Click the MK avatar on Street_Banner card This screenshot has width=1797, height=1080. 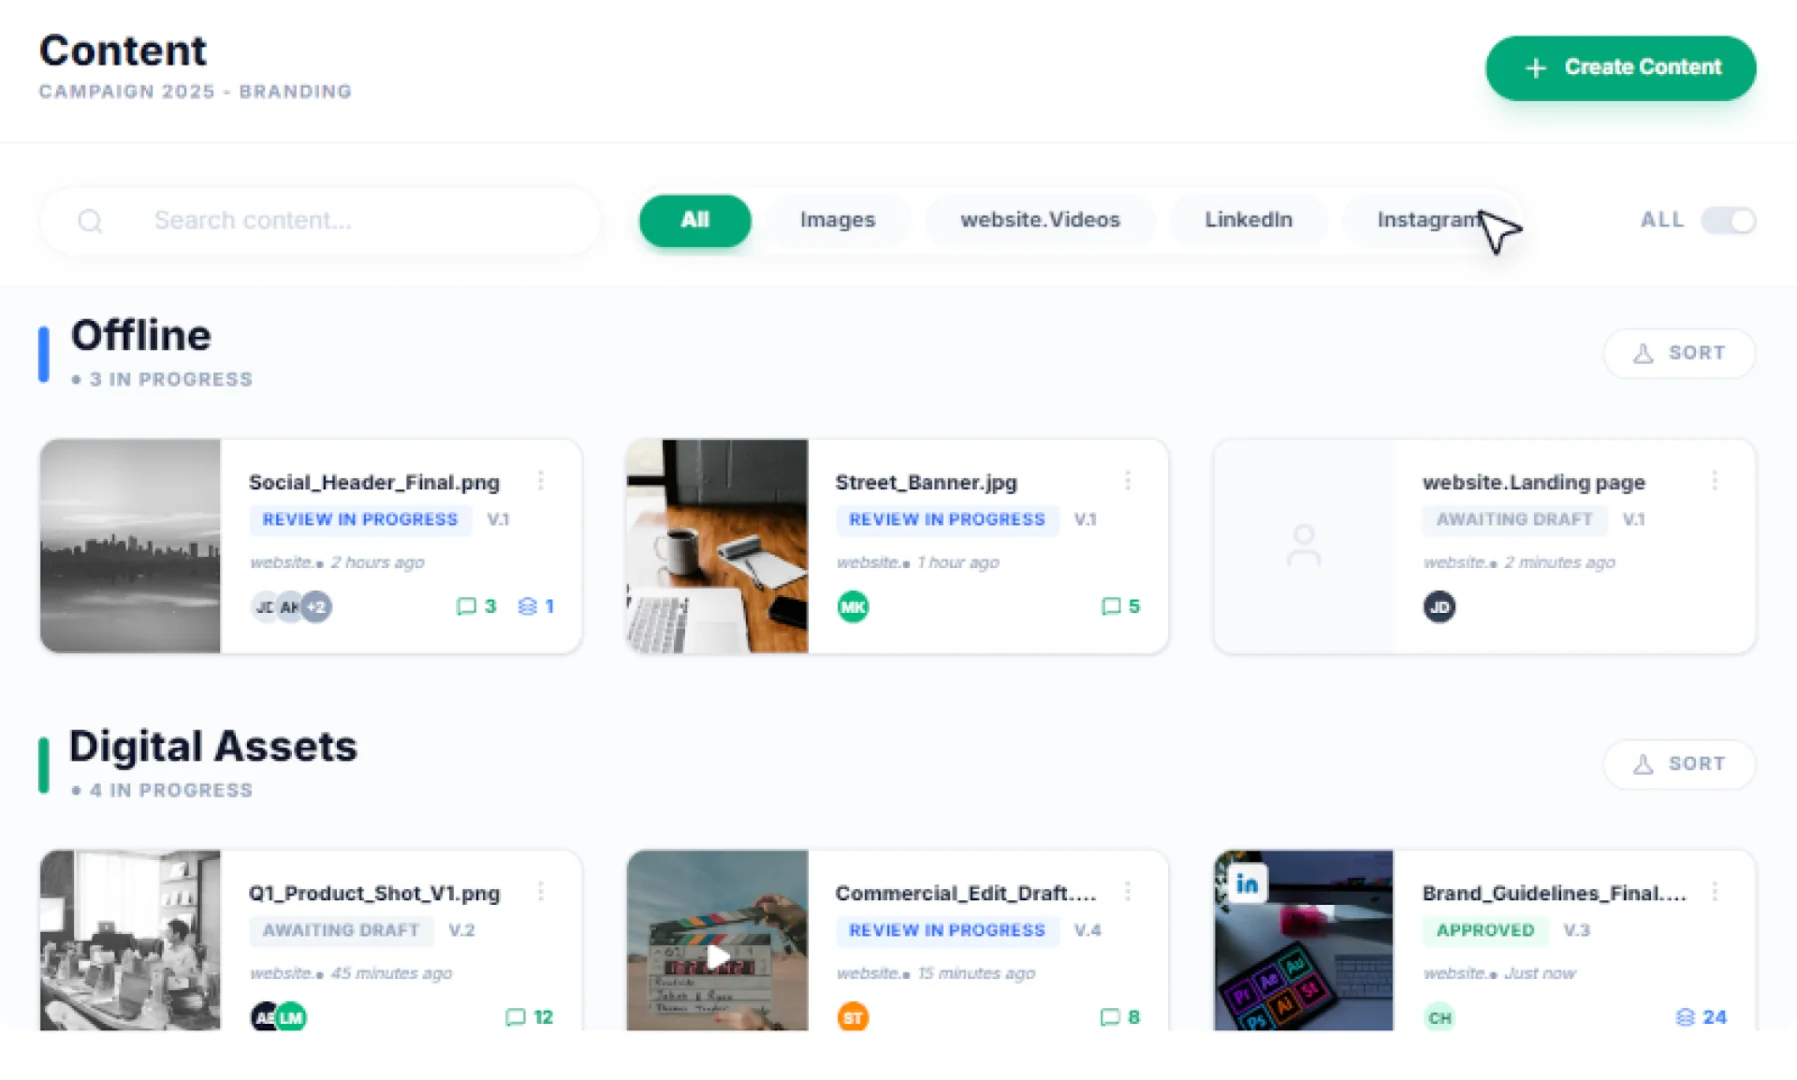tap(853, 606)
